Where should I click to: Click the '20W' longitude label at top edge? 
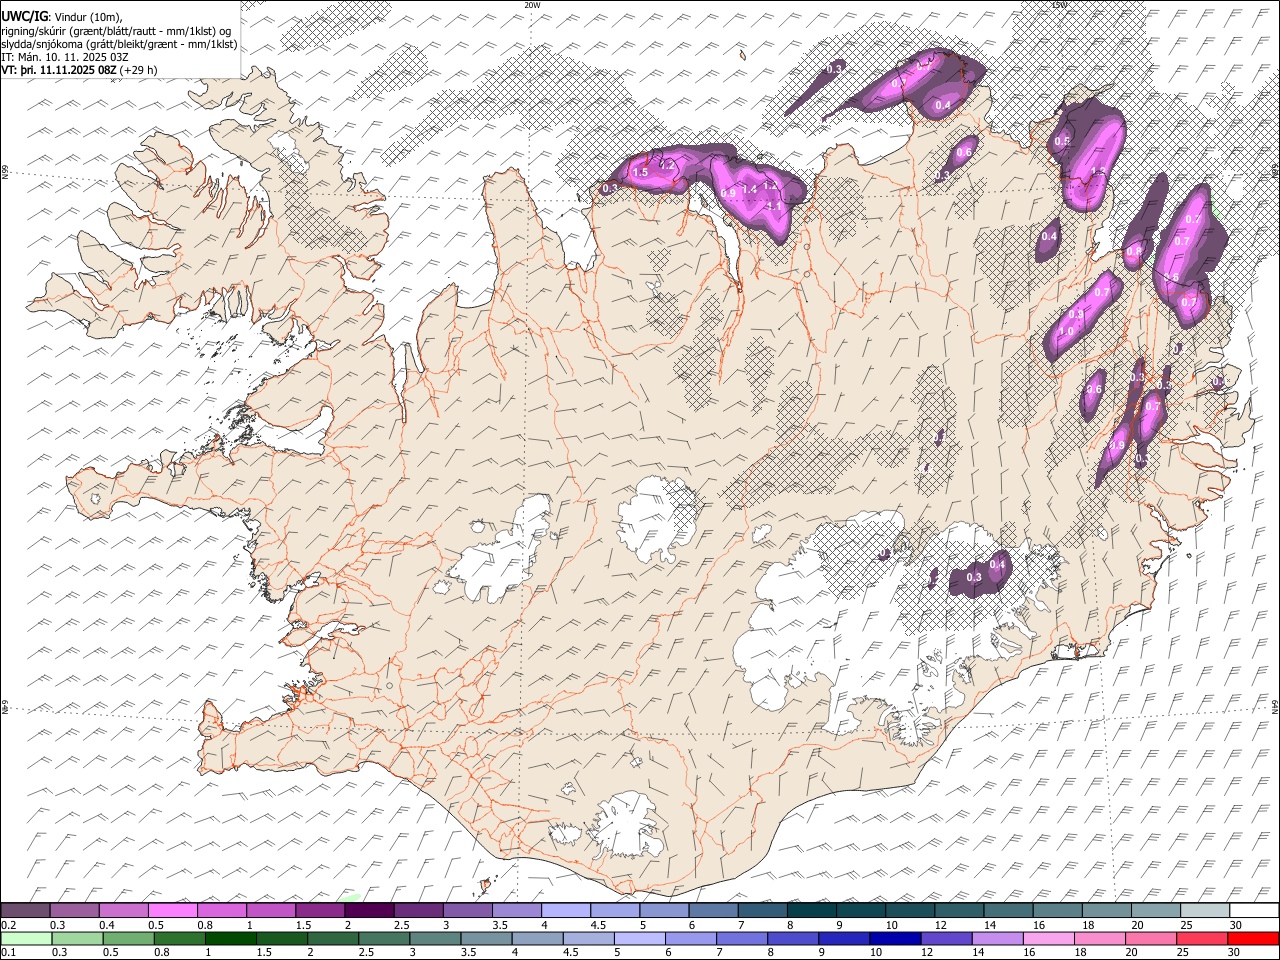pyautogui.click(x=532, y=5)
